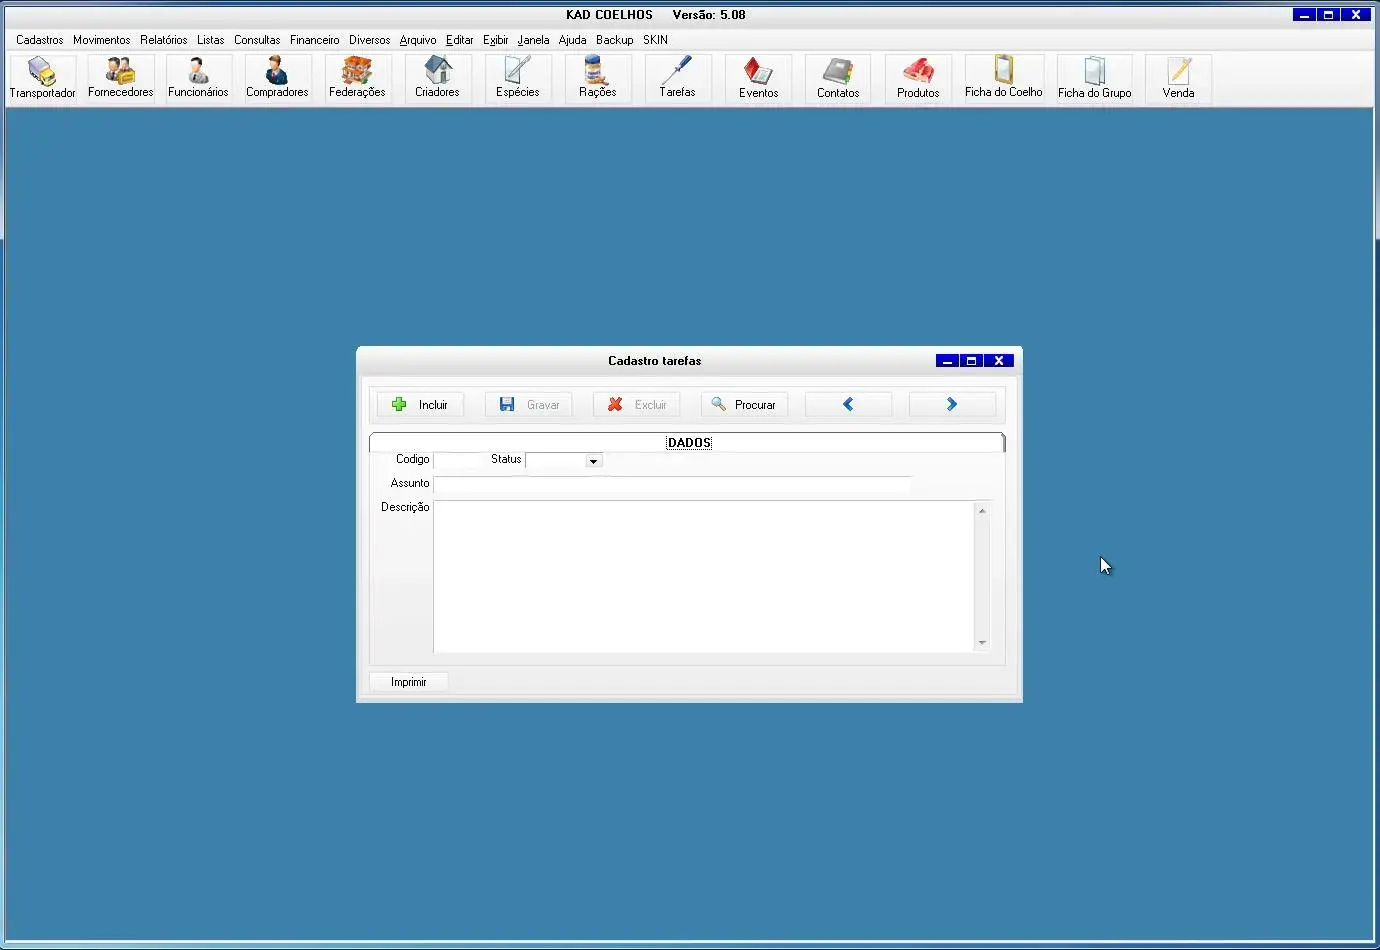Open Fornecedores from the toolbar
1380x950 pixels.
(x=120, y=79)
